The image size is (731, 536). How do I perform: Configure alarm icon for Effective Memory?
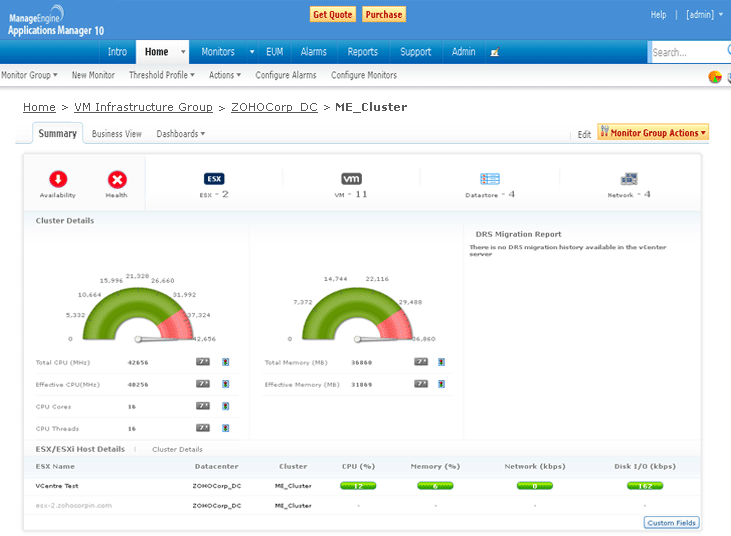(441, 384)
